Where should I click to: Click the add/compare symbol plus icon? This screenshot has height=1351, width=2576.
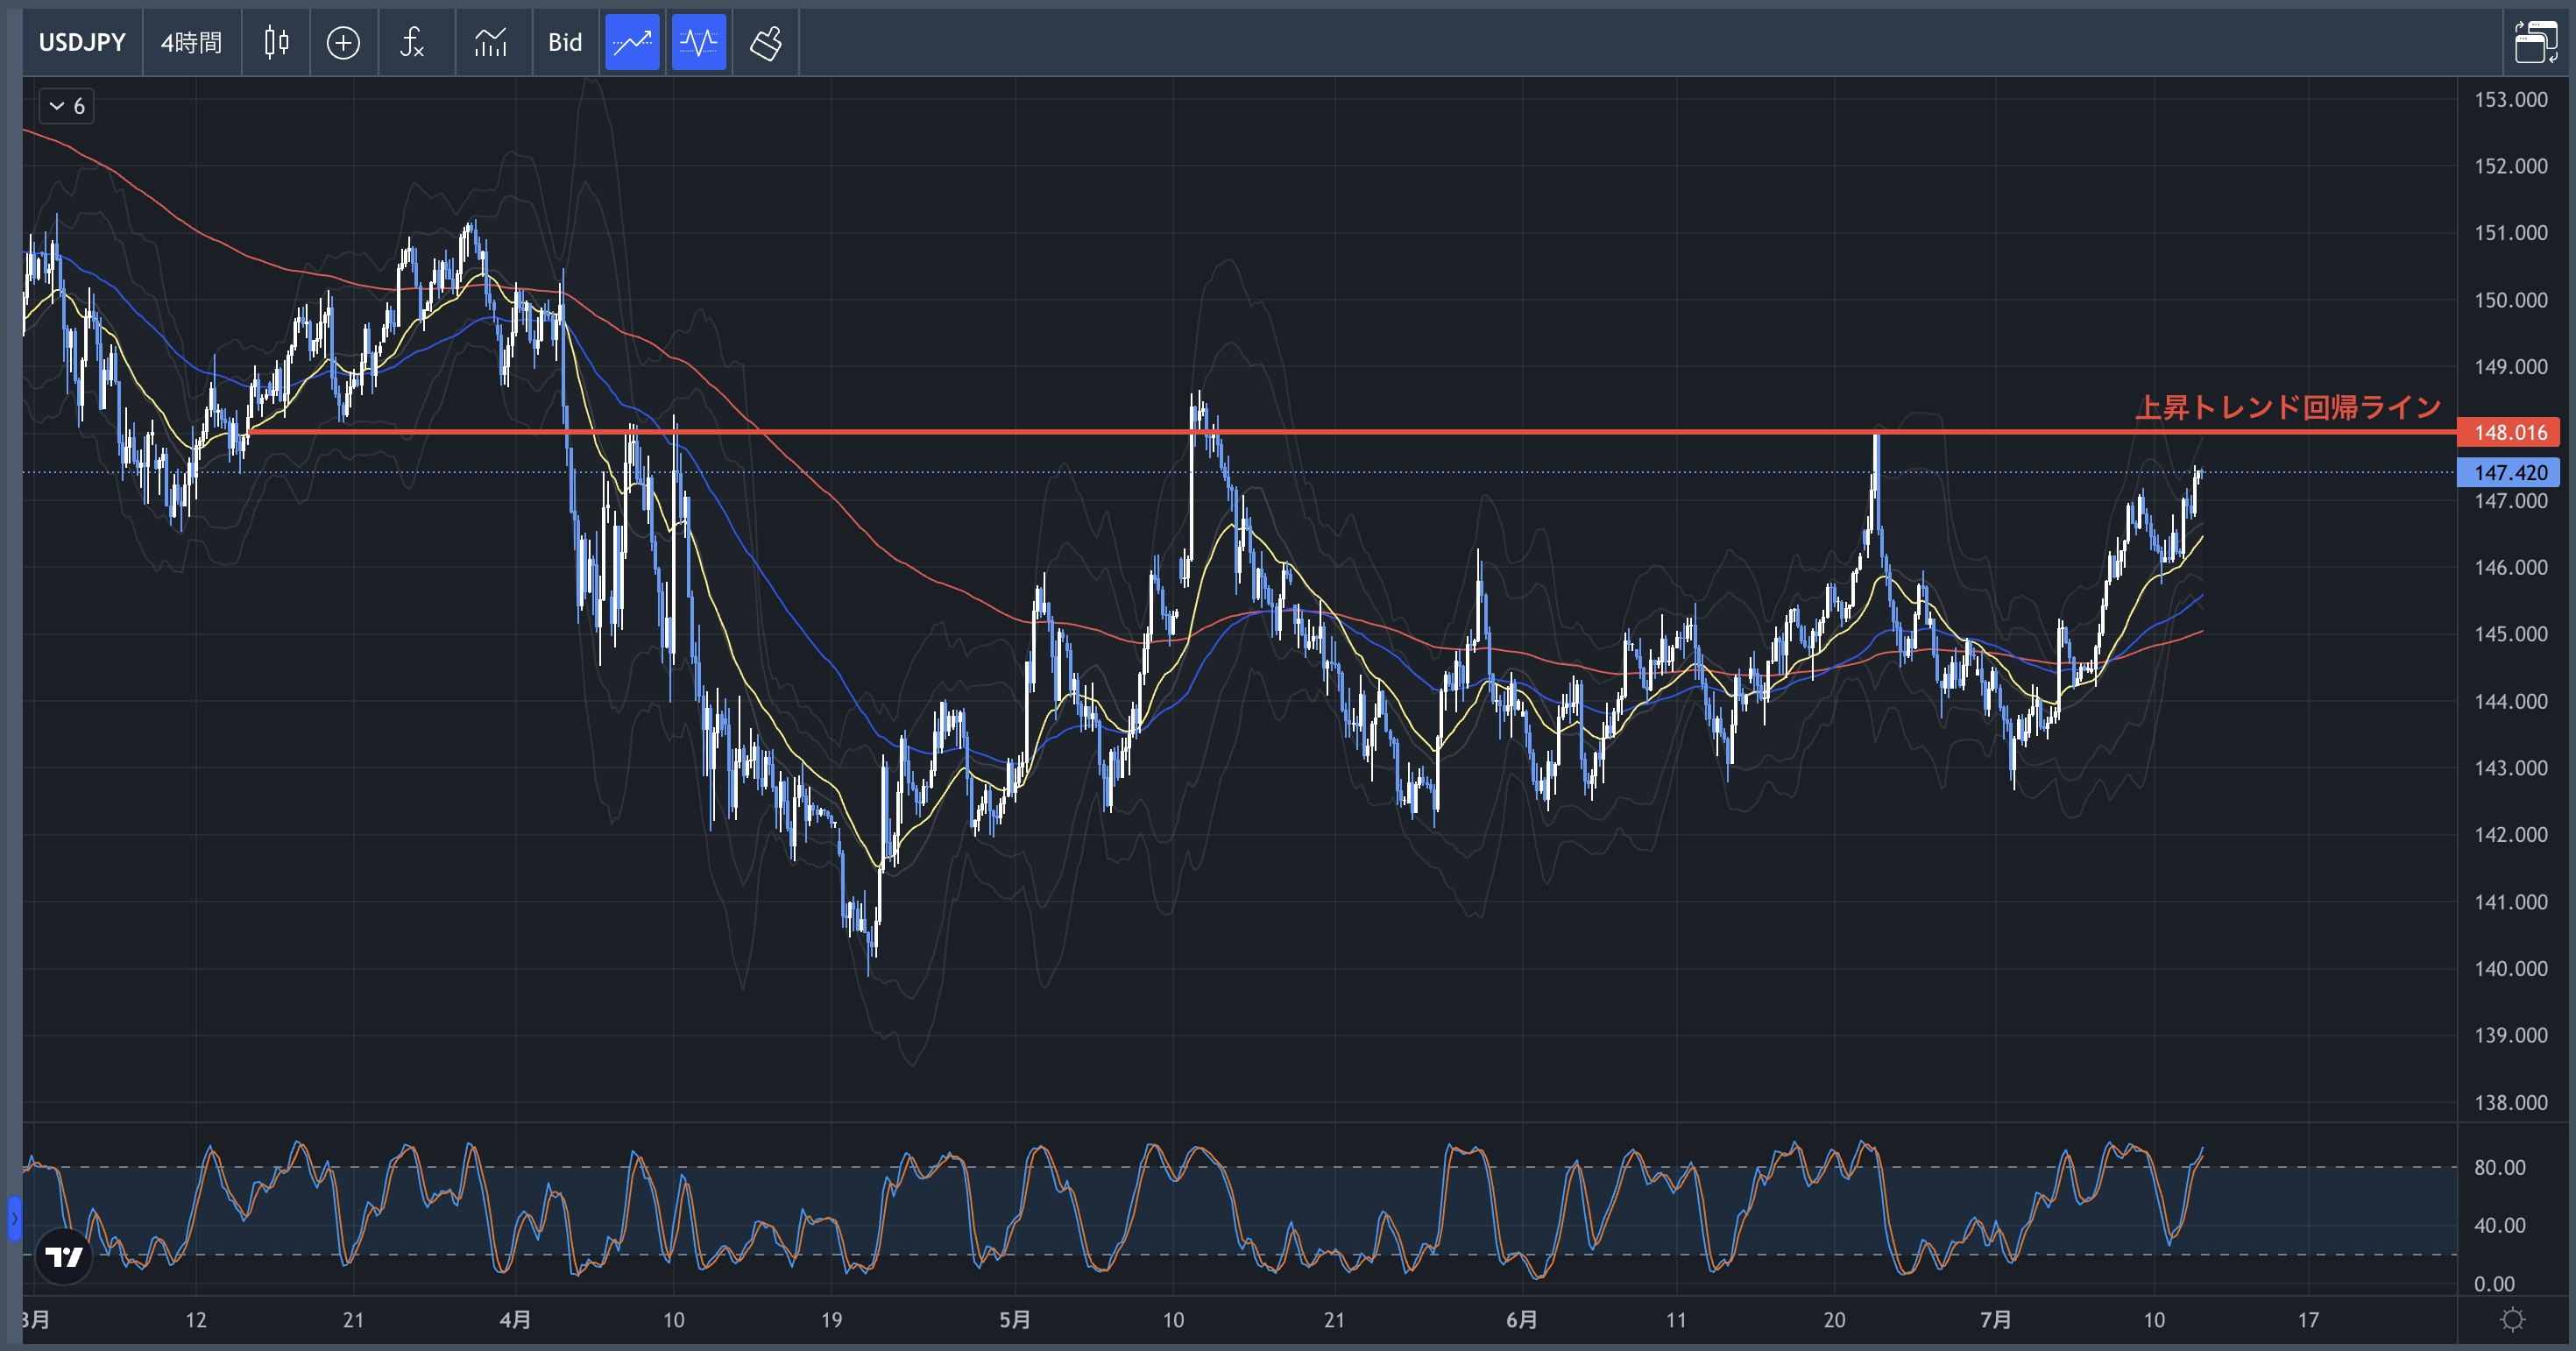(343, 43)
